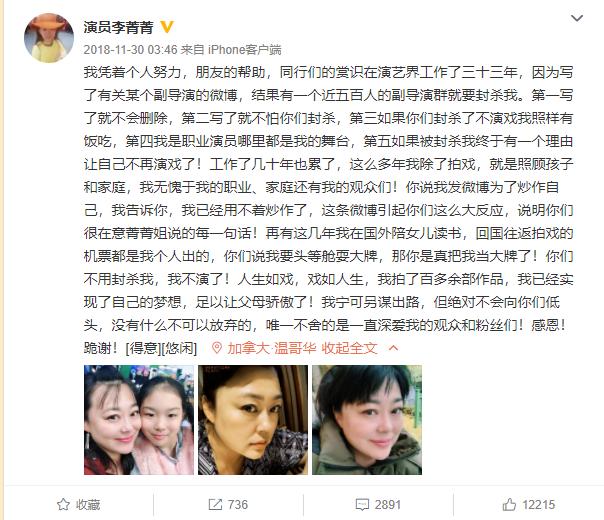This screenshot has width=604, height=520.
Task: Click the poster's round profile avatar
Action: (49, 38)
